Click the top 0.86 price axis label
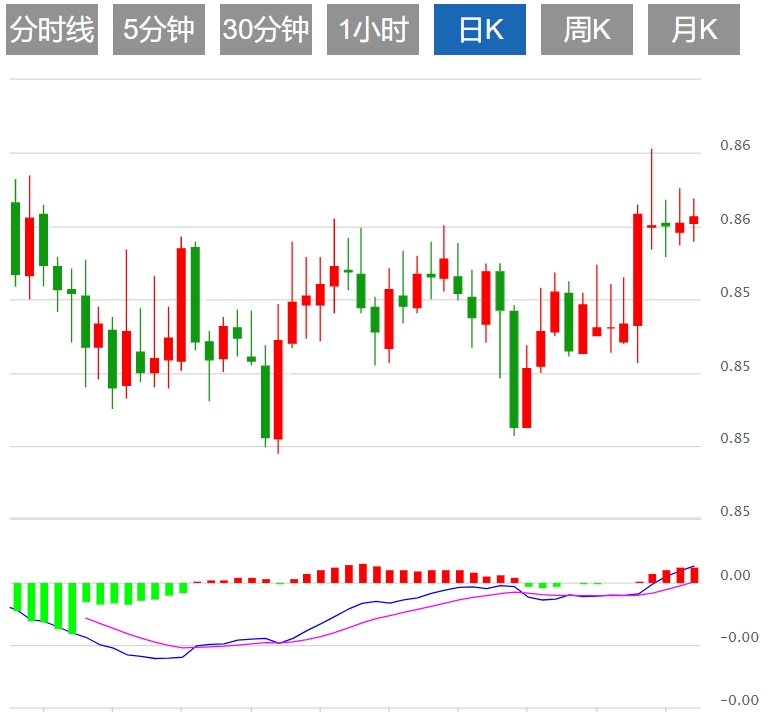This screenshot has width=777, height=712. tap(735, 145)
